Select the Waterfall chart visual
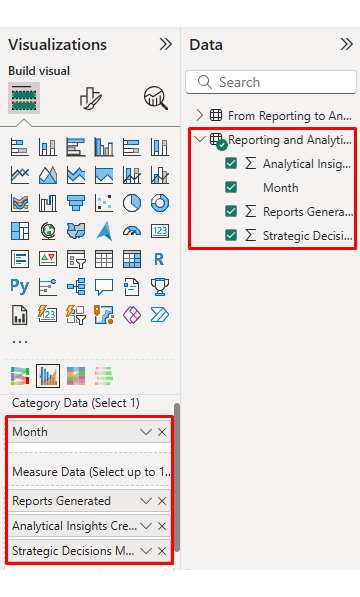The width and height of the screenshot is (360, 597). (x=48, y=203)
